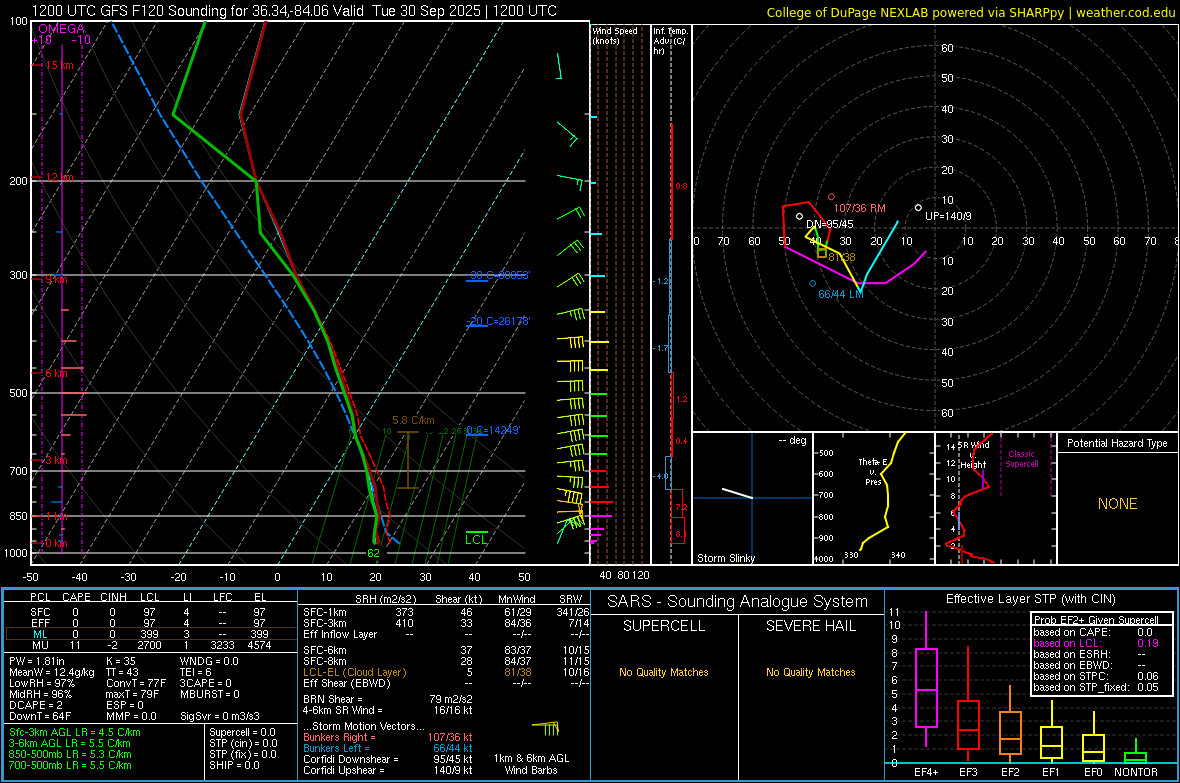Image resolution: width=1180 pixels, height=783 pixels.
Task: Click the SHIP = 0.0 value
Action: (x=234, y=766)
